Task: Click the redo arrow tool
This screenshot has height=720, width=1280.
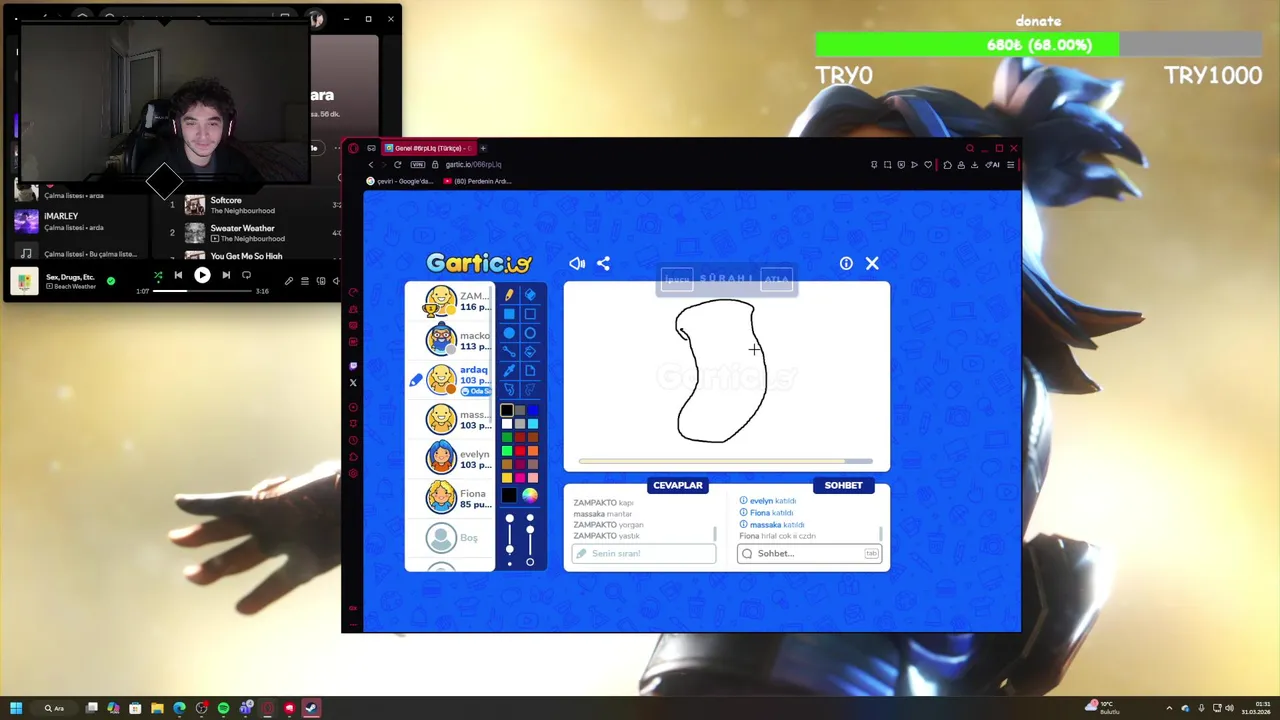Action: click(530, 388)
